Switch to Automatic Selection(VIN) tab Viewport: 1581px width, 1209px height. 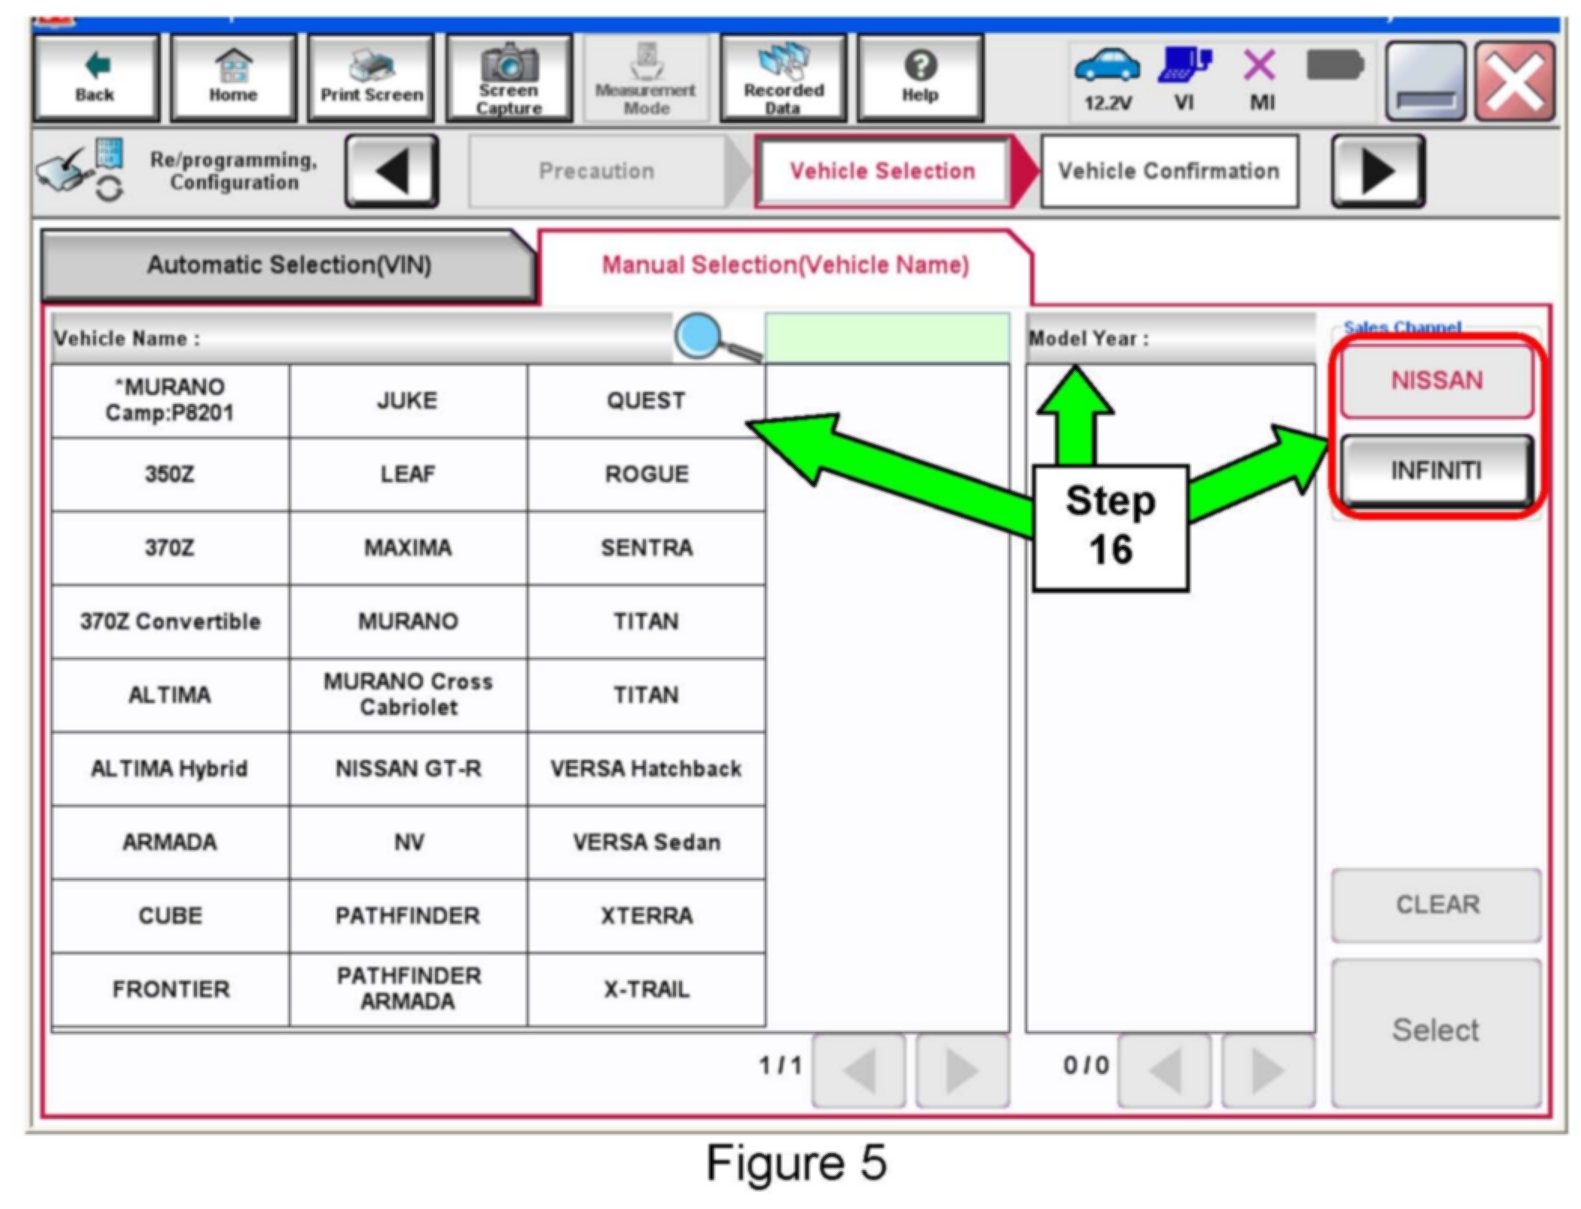pyautogui.click(x=288, y=266)
